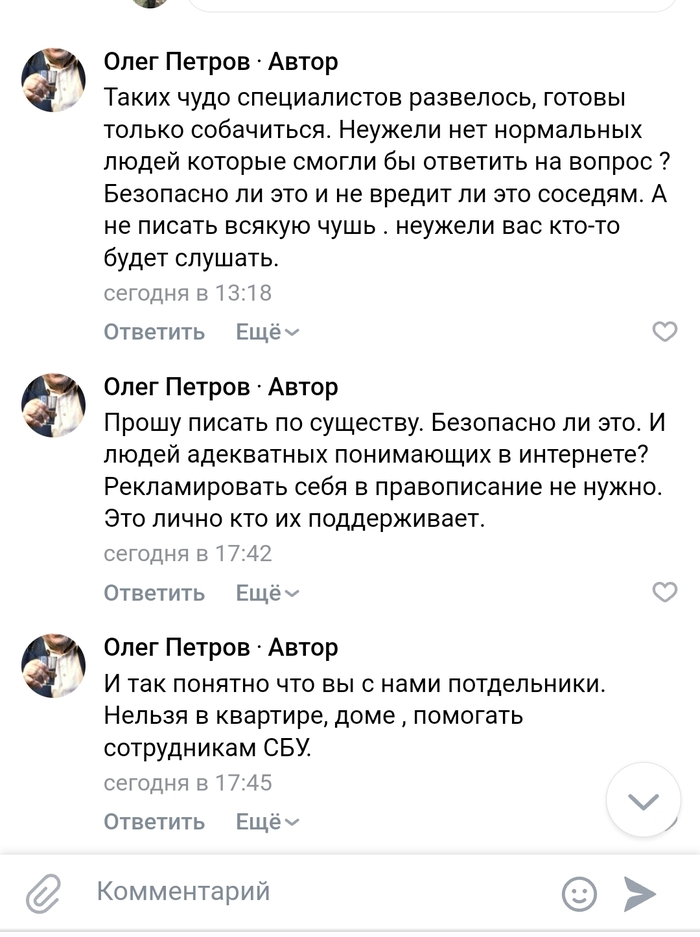
Task: Show "Ещё" options for 17:45 comment
Action: point(267,822)
